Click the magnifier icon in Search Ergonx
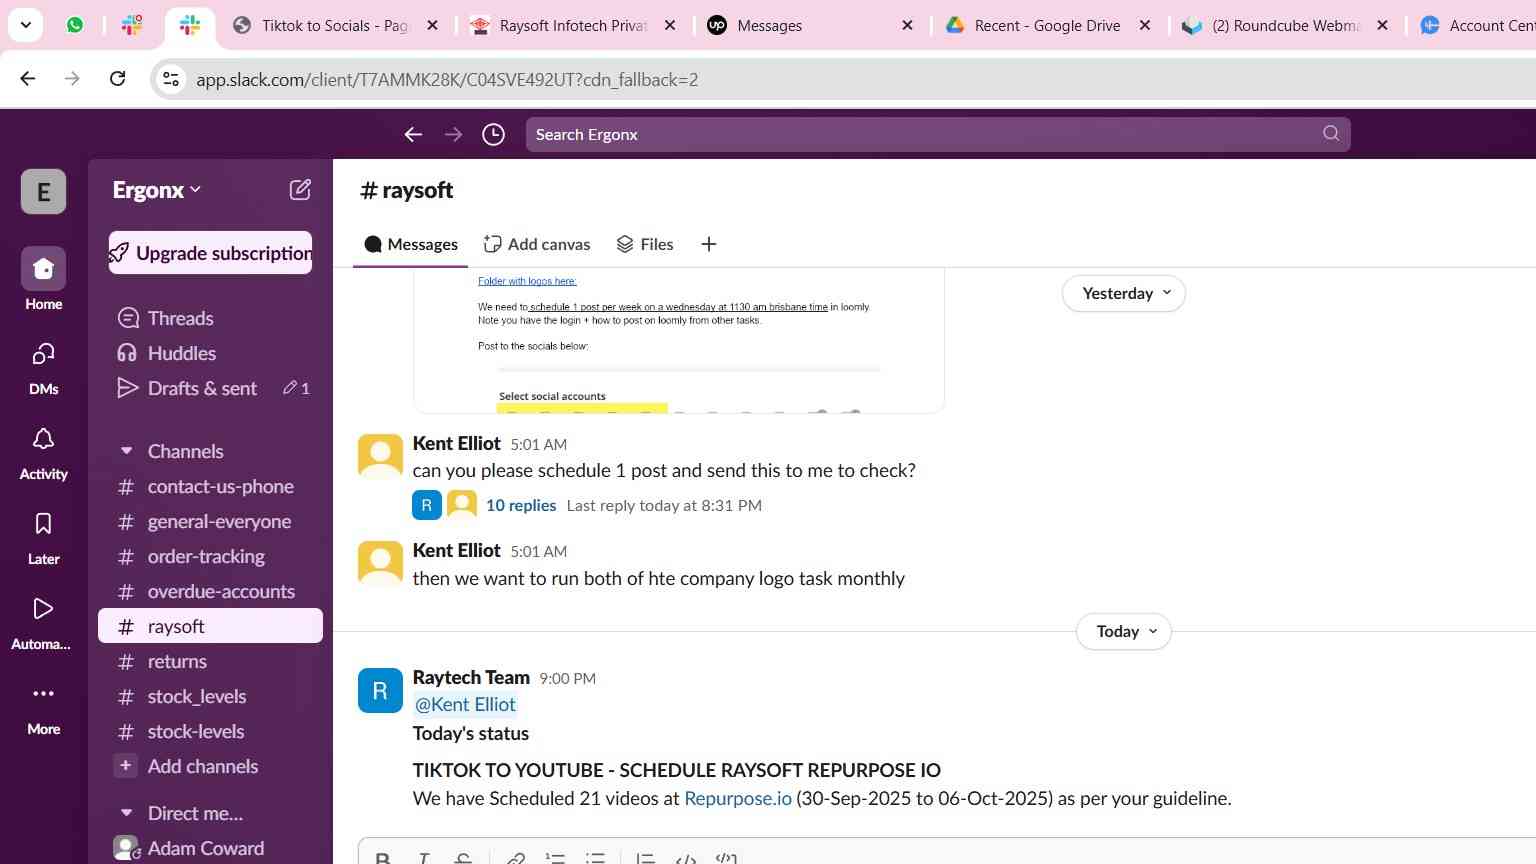Viewport: 1536px width, 864px height. coord(1331,134)
